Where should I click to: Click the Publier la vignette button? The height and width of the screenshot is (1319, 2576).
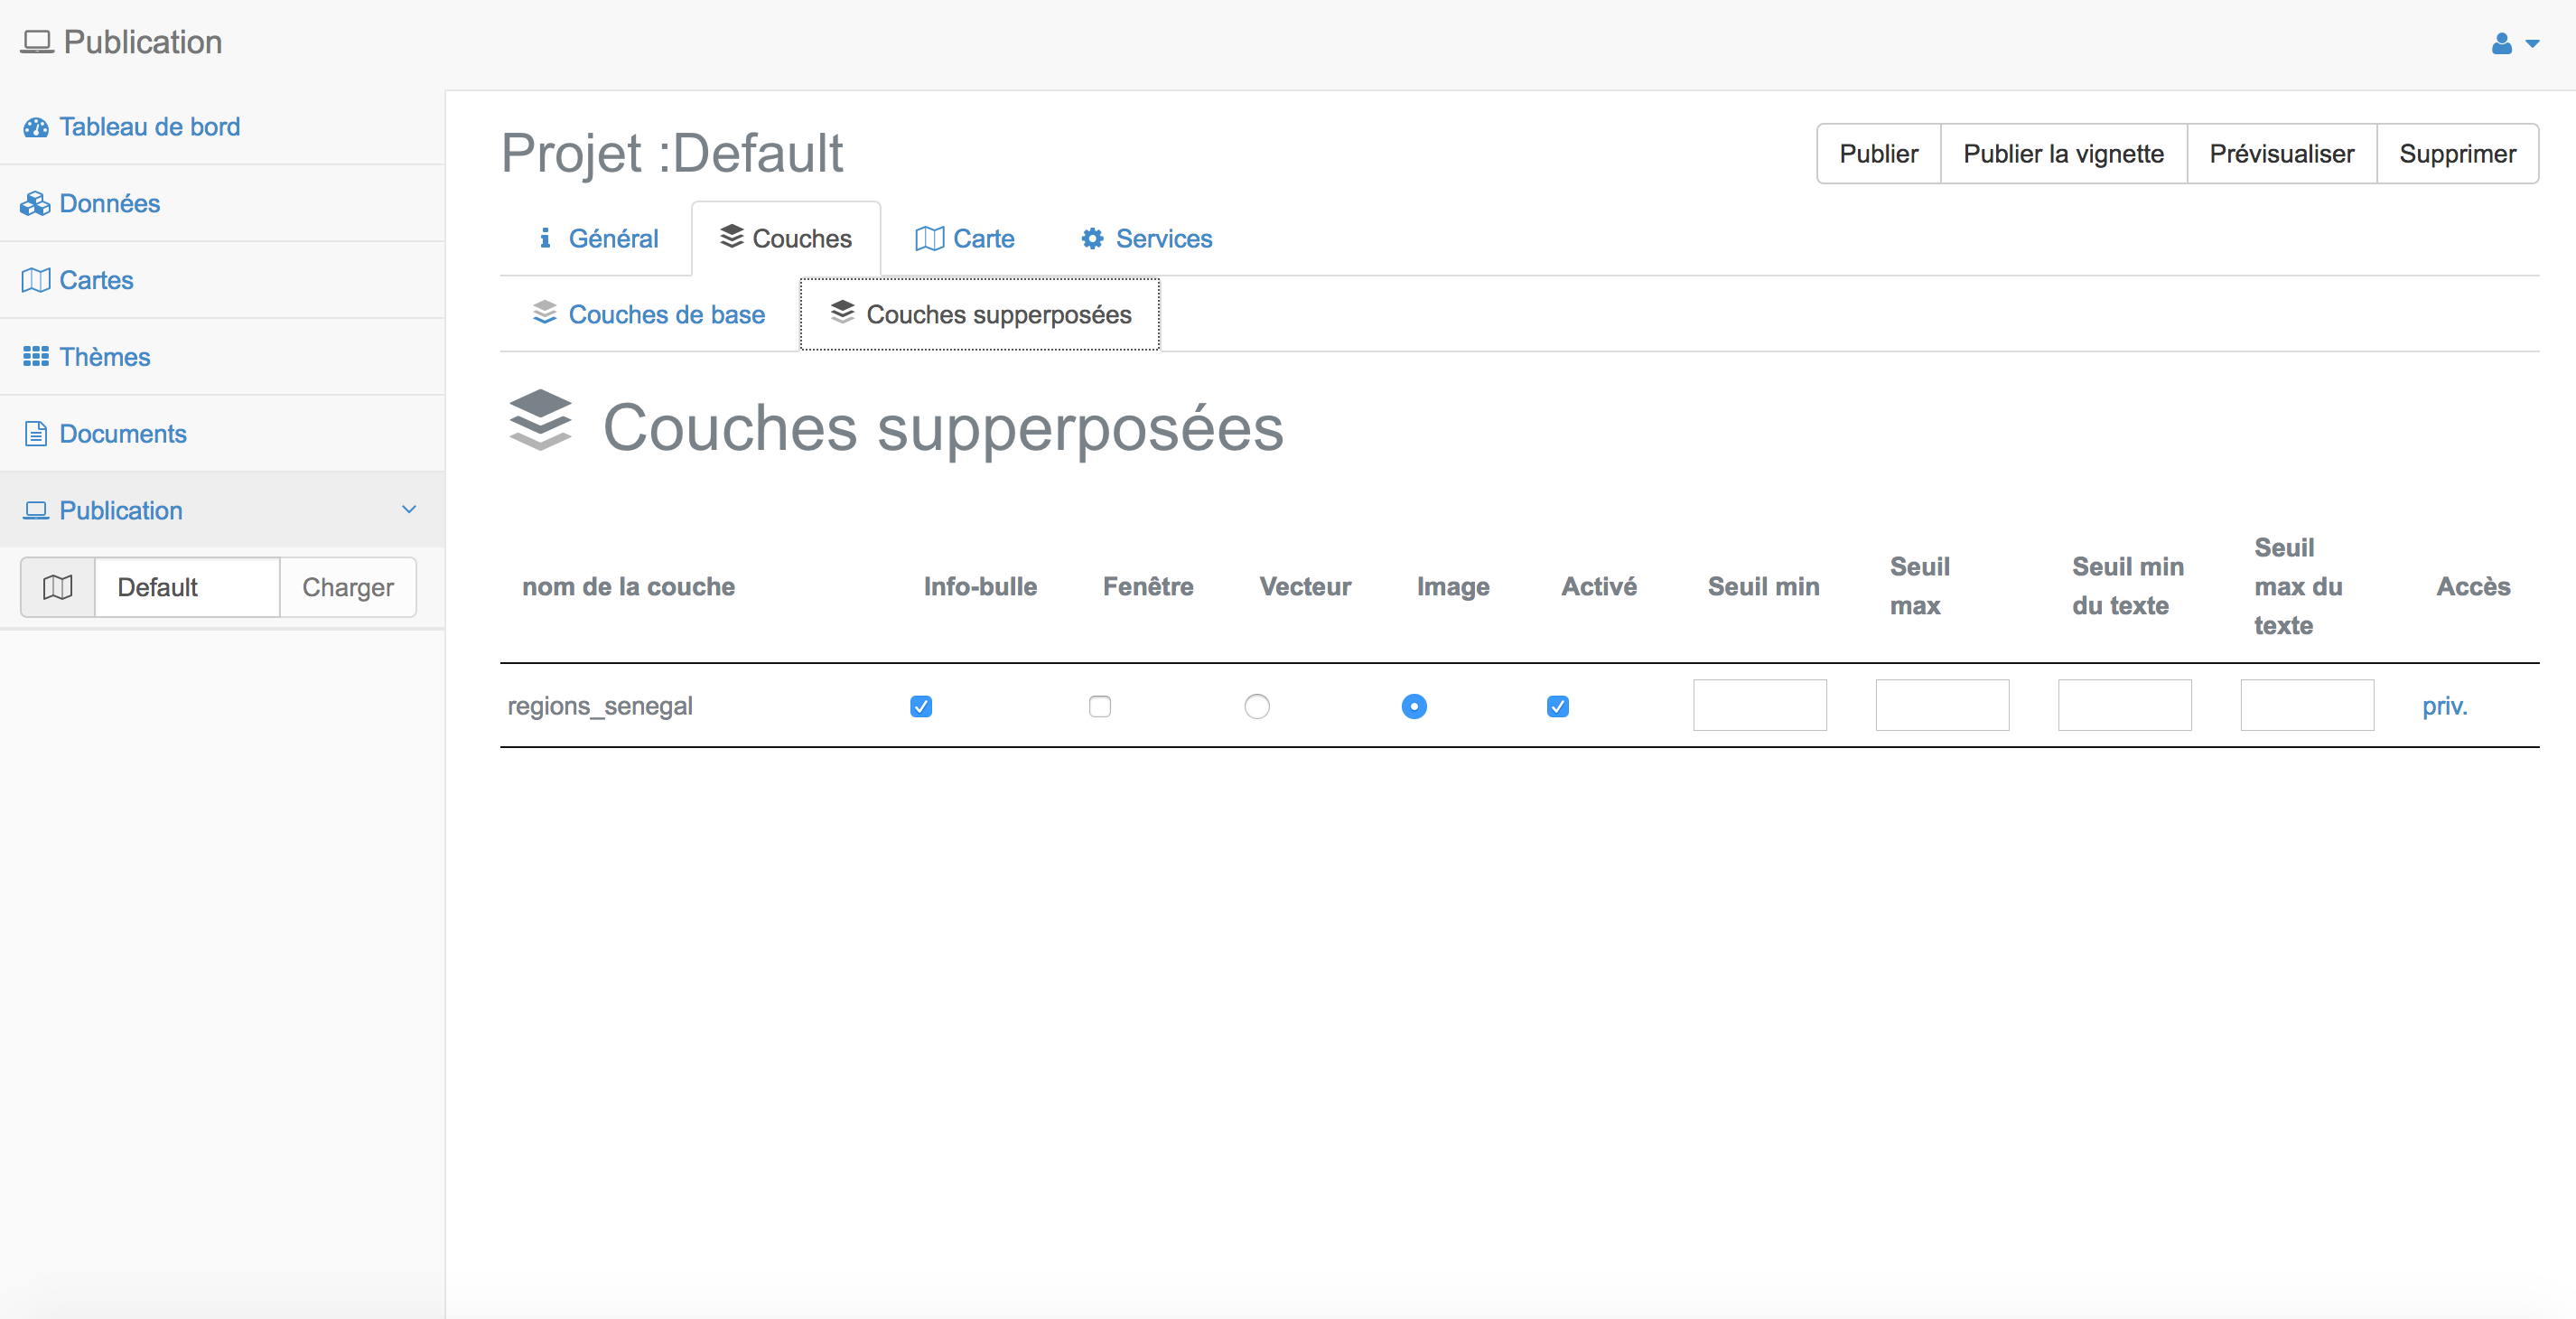click(x=2063, y=154)
